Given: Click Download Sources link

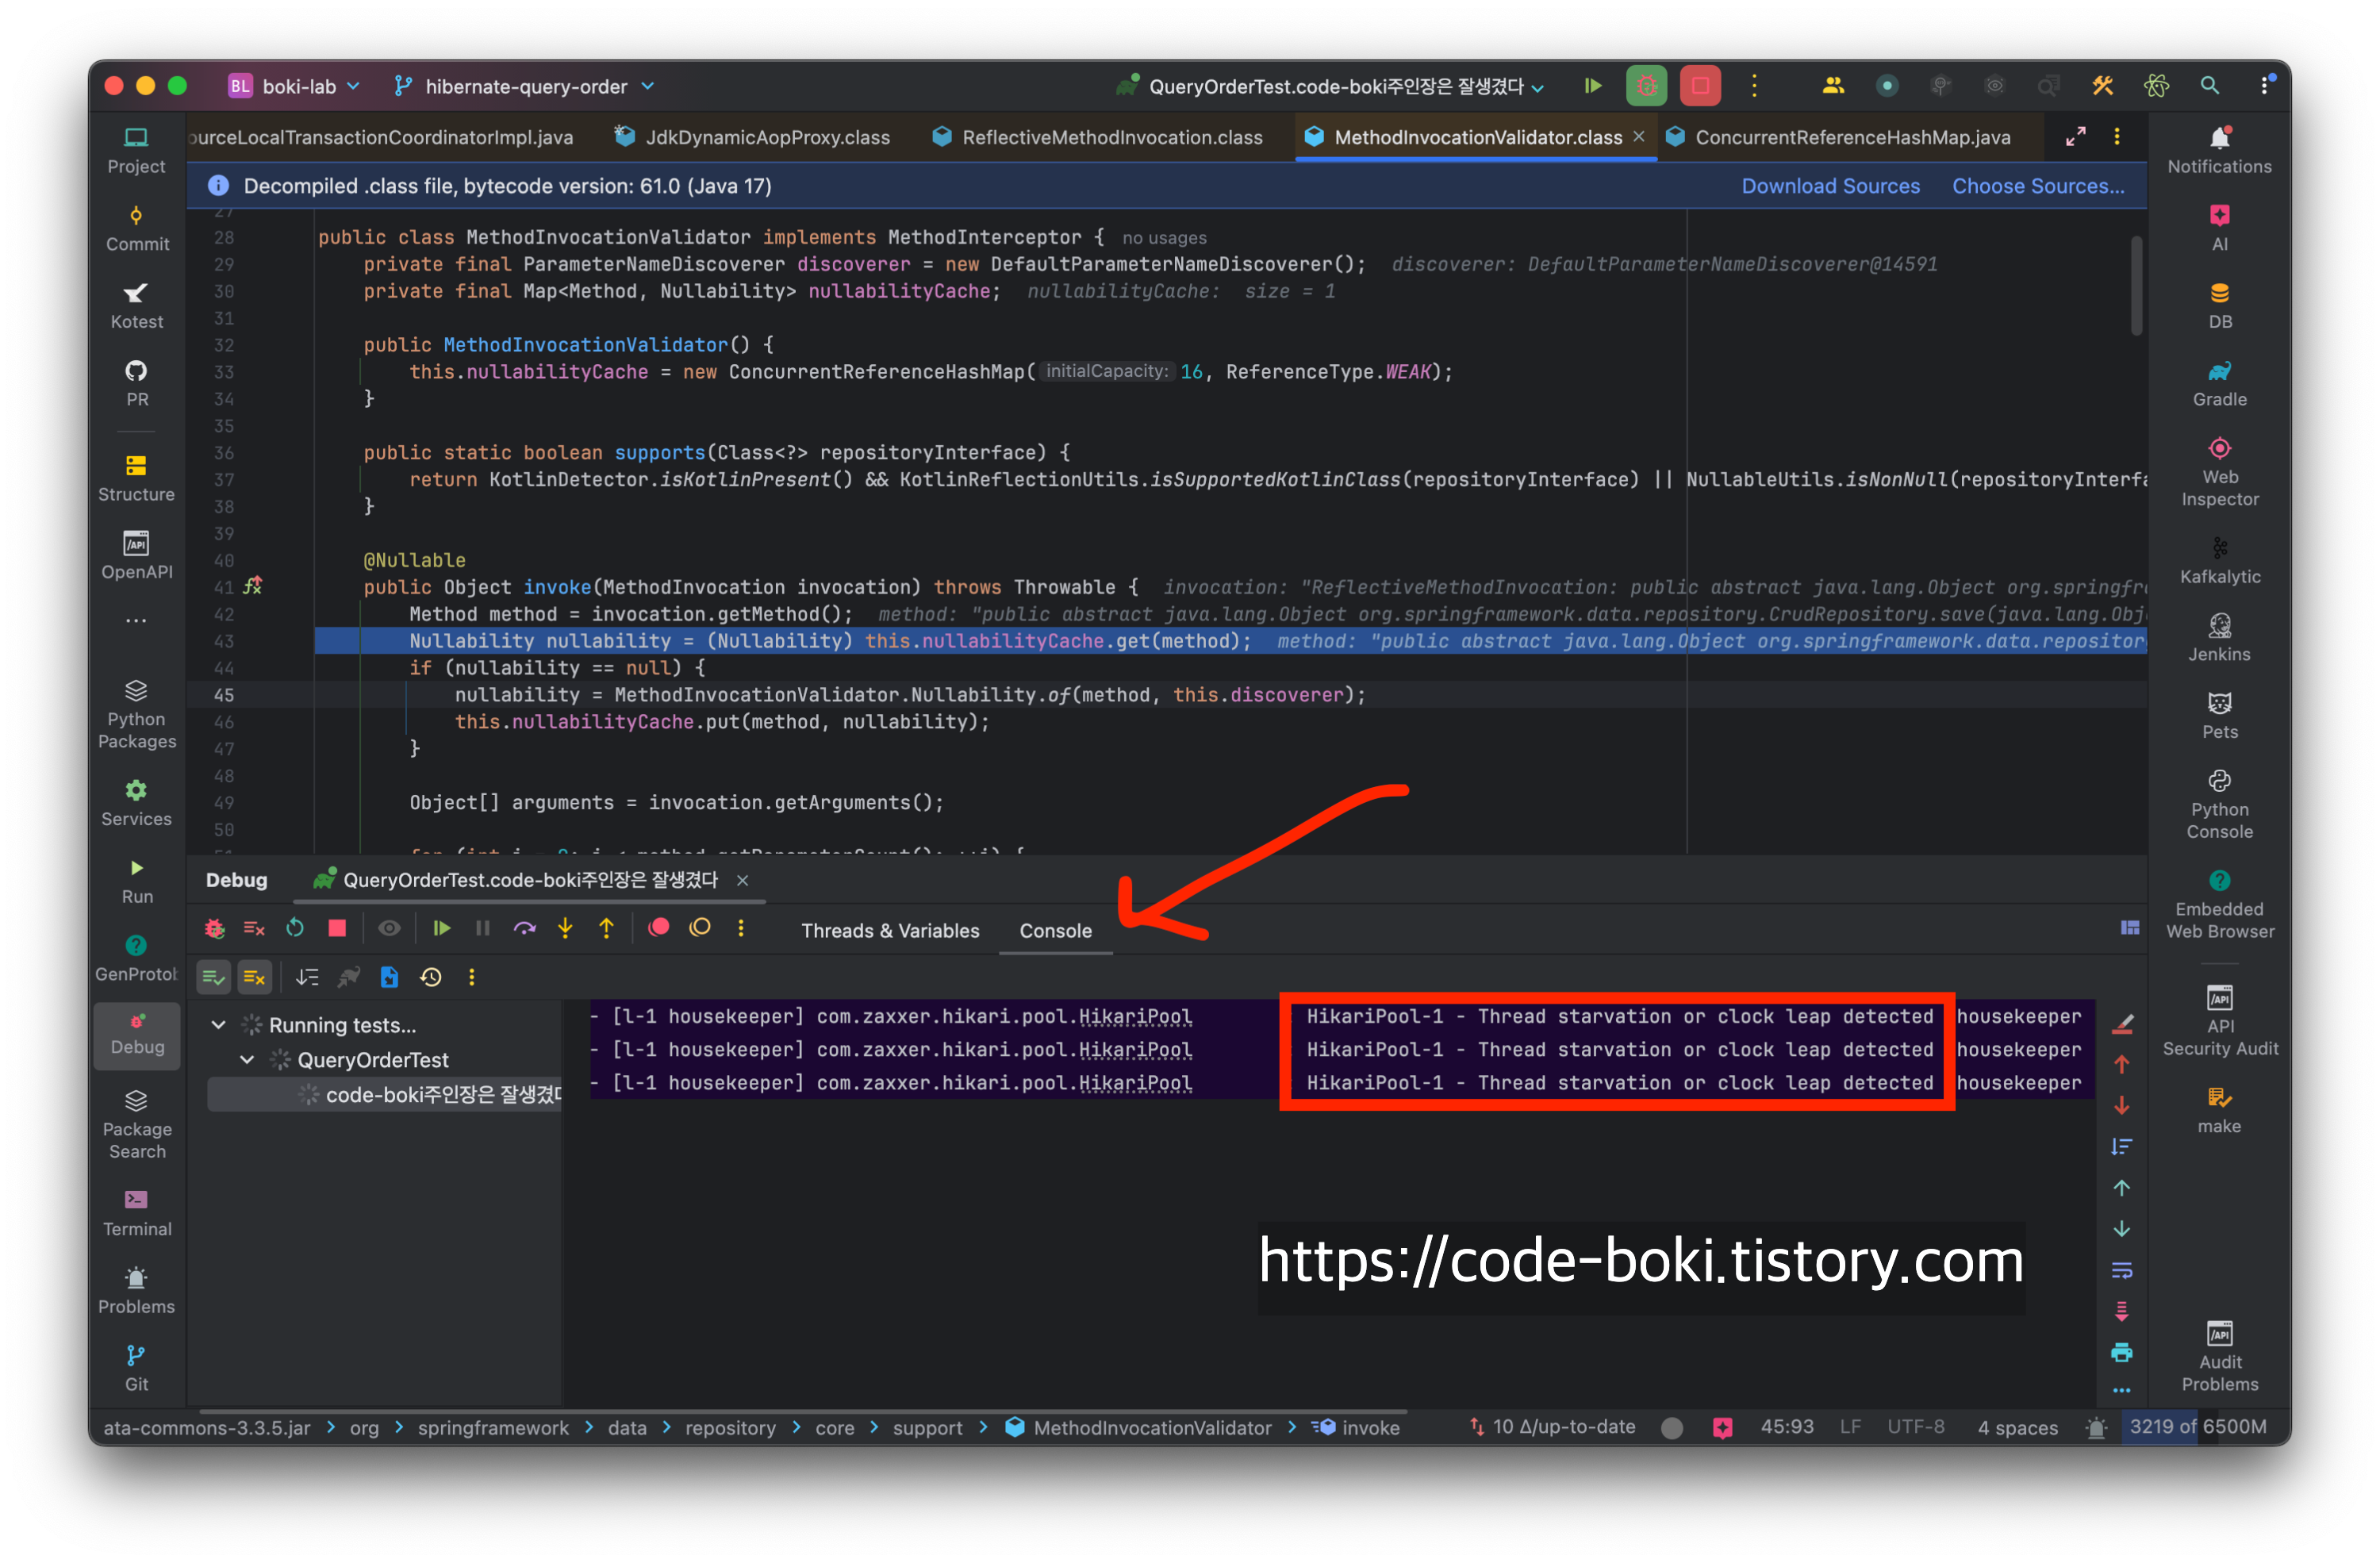Looking at the screenshot, I should [1830, 187].
